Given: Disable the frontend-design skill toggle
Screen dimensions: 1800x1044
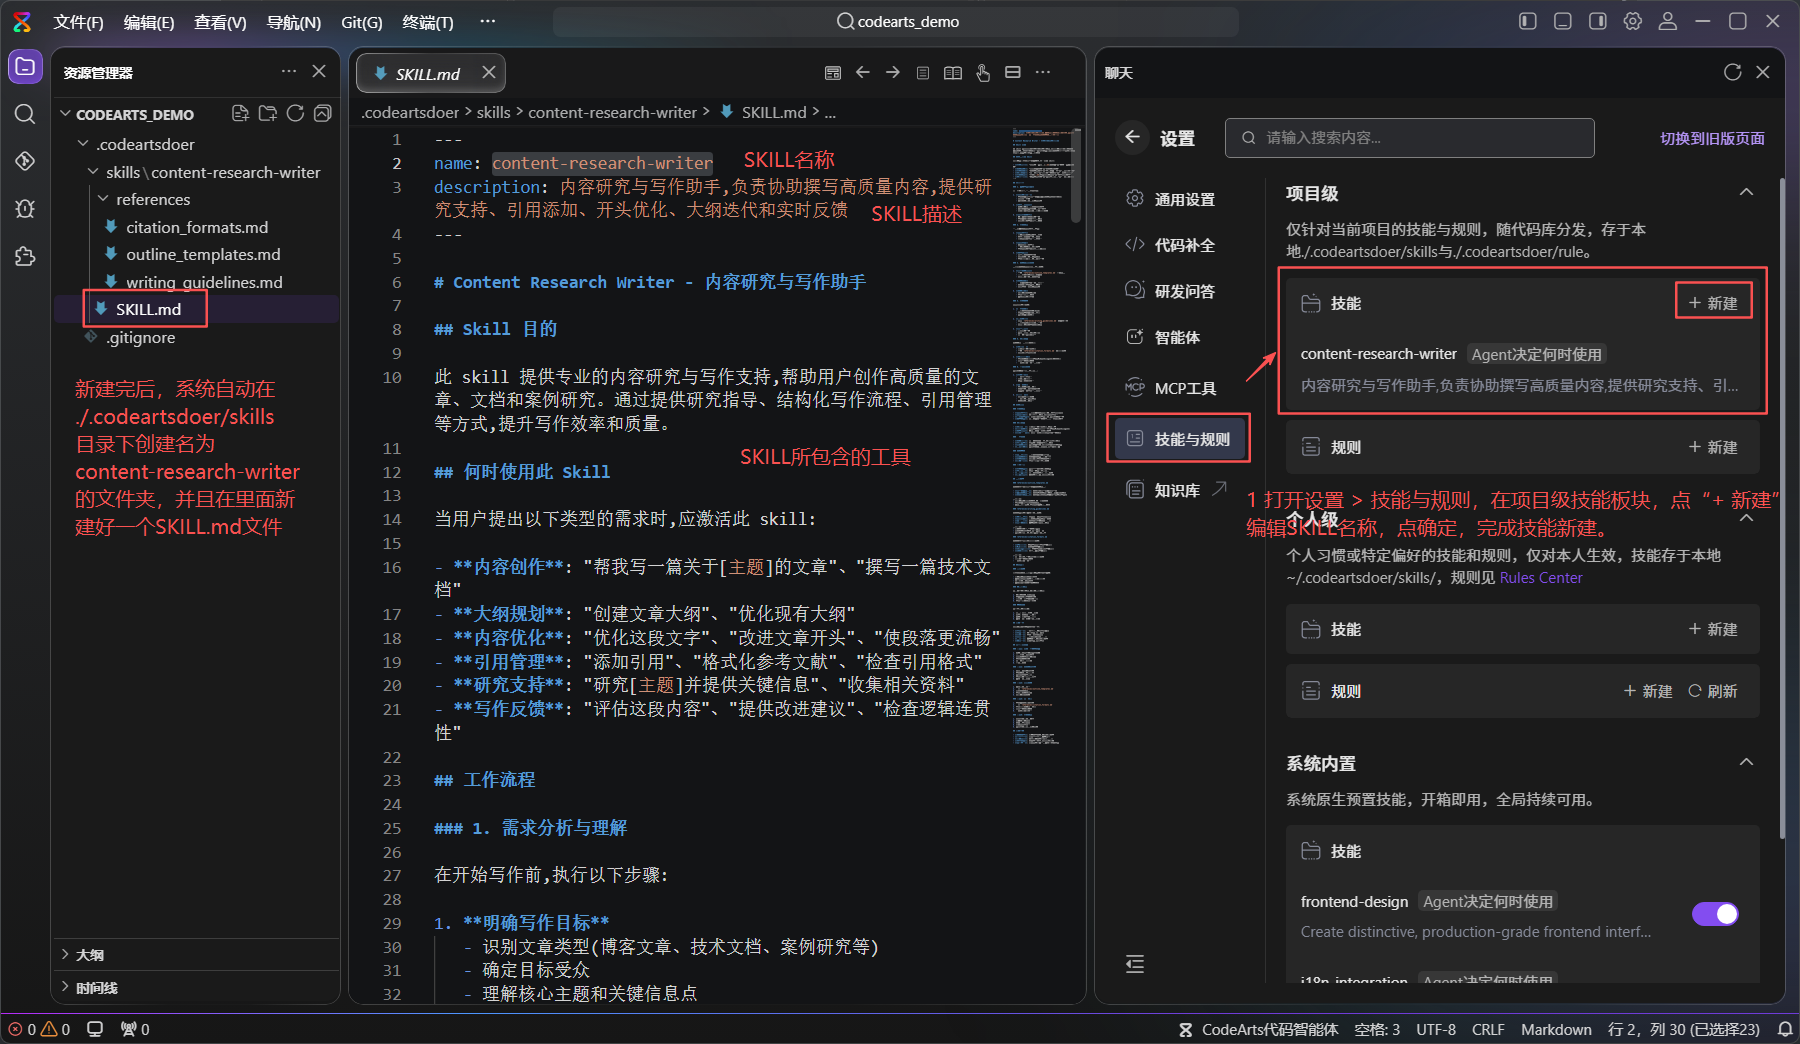Looking at the screenshot, I should [1715, 914].
